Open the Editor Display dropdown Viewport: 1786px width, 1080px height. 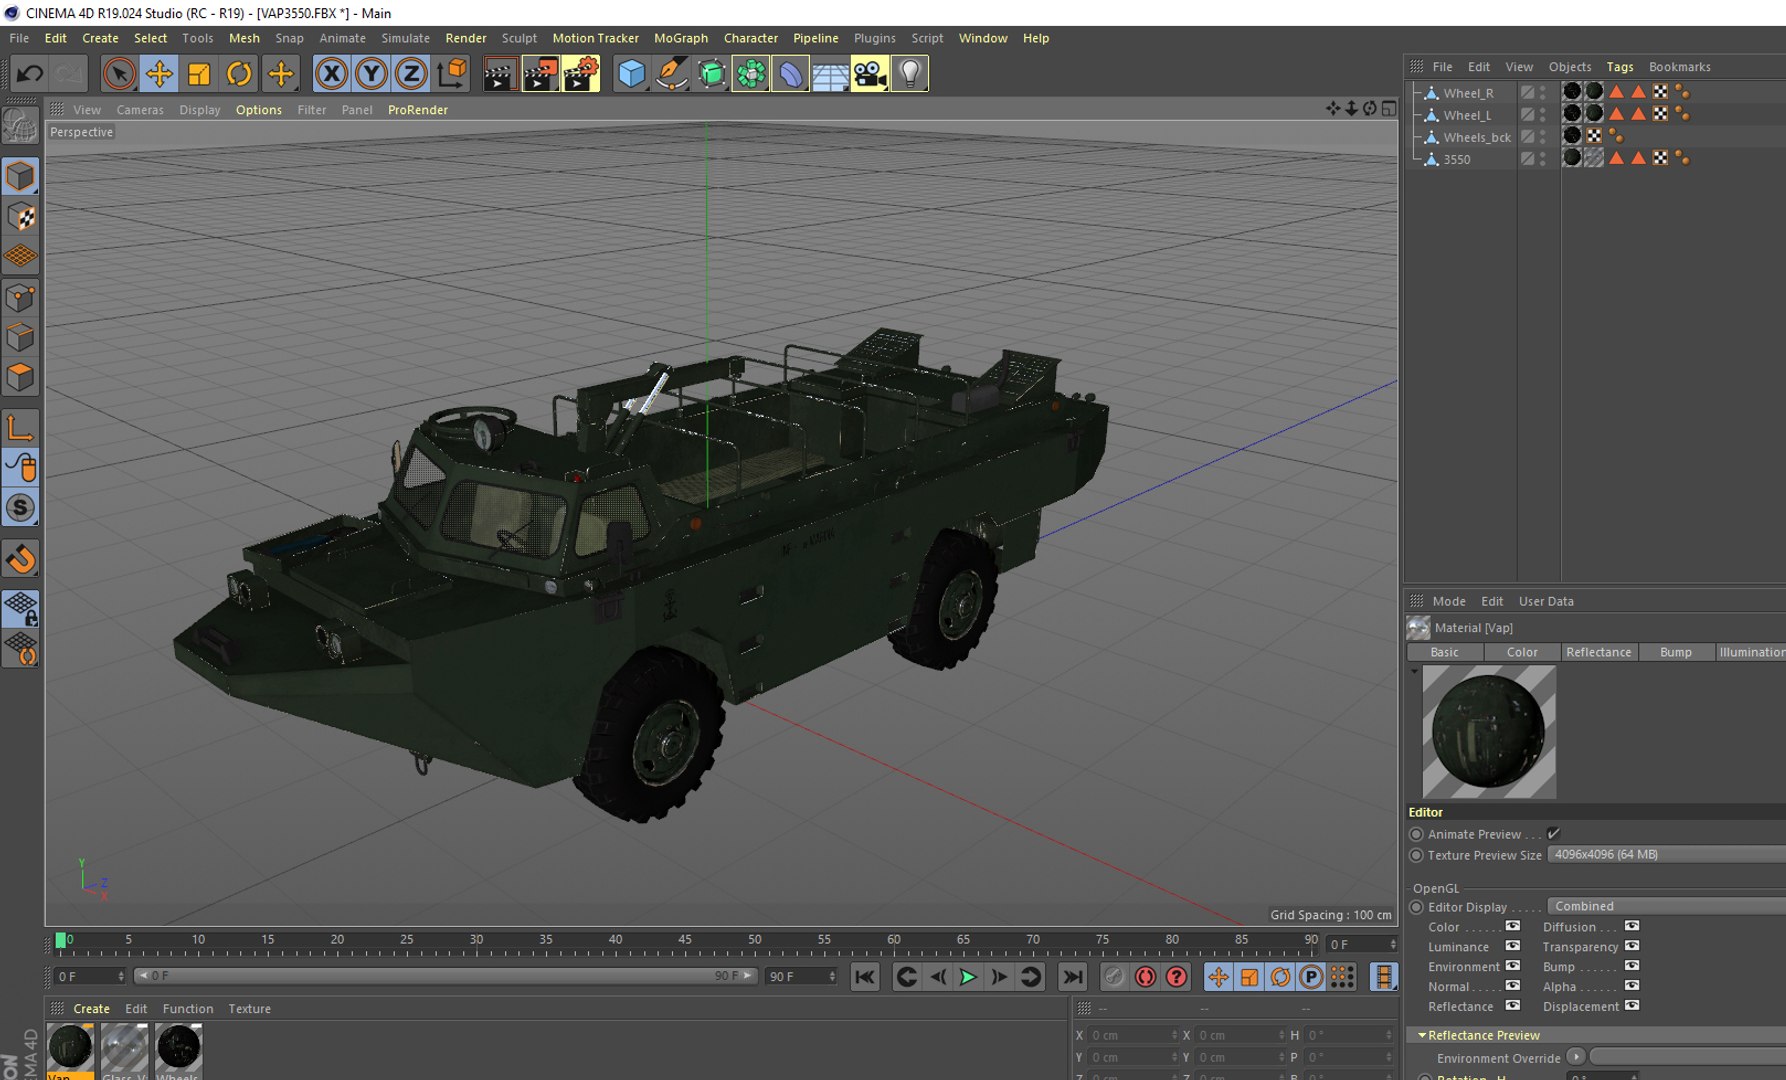tap(1666, 906)
